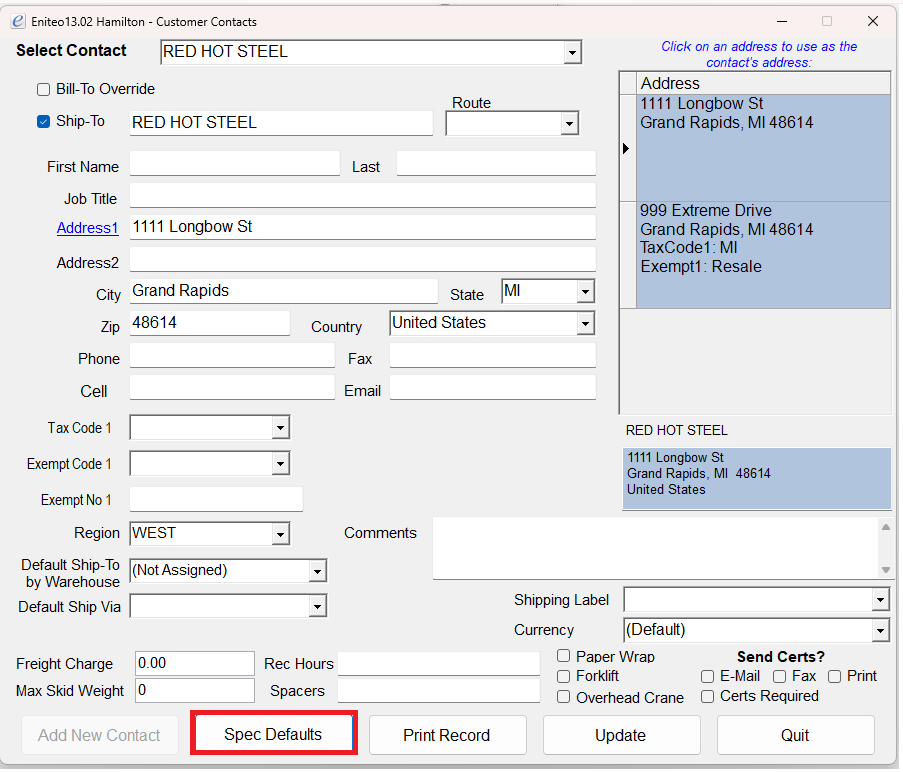This screenshot has width=903, height=772.
Task: Check the Fax send certs option
Action: click(779, 676)
